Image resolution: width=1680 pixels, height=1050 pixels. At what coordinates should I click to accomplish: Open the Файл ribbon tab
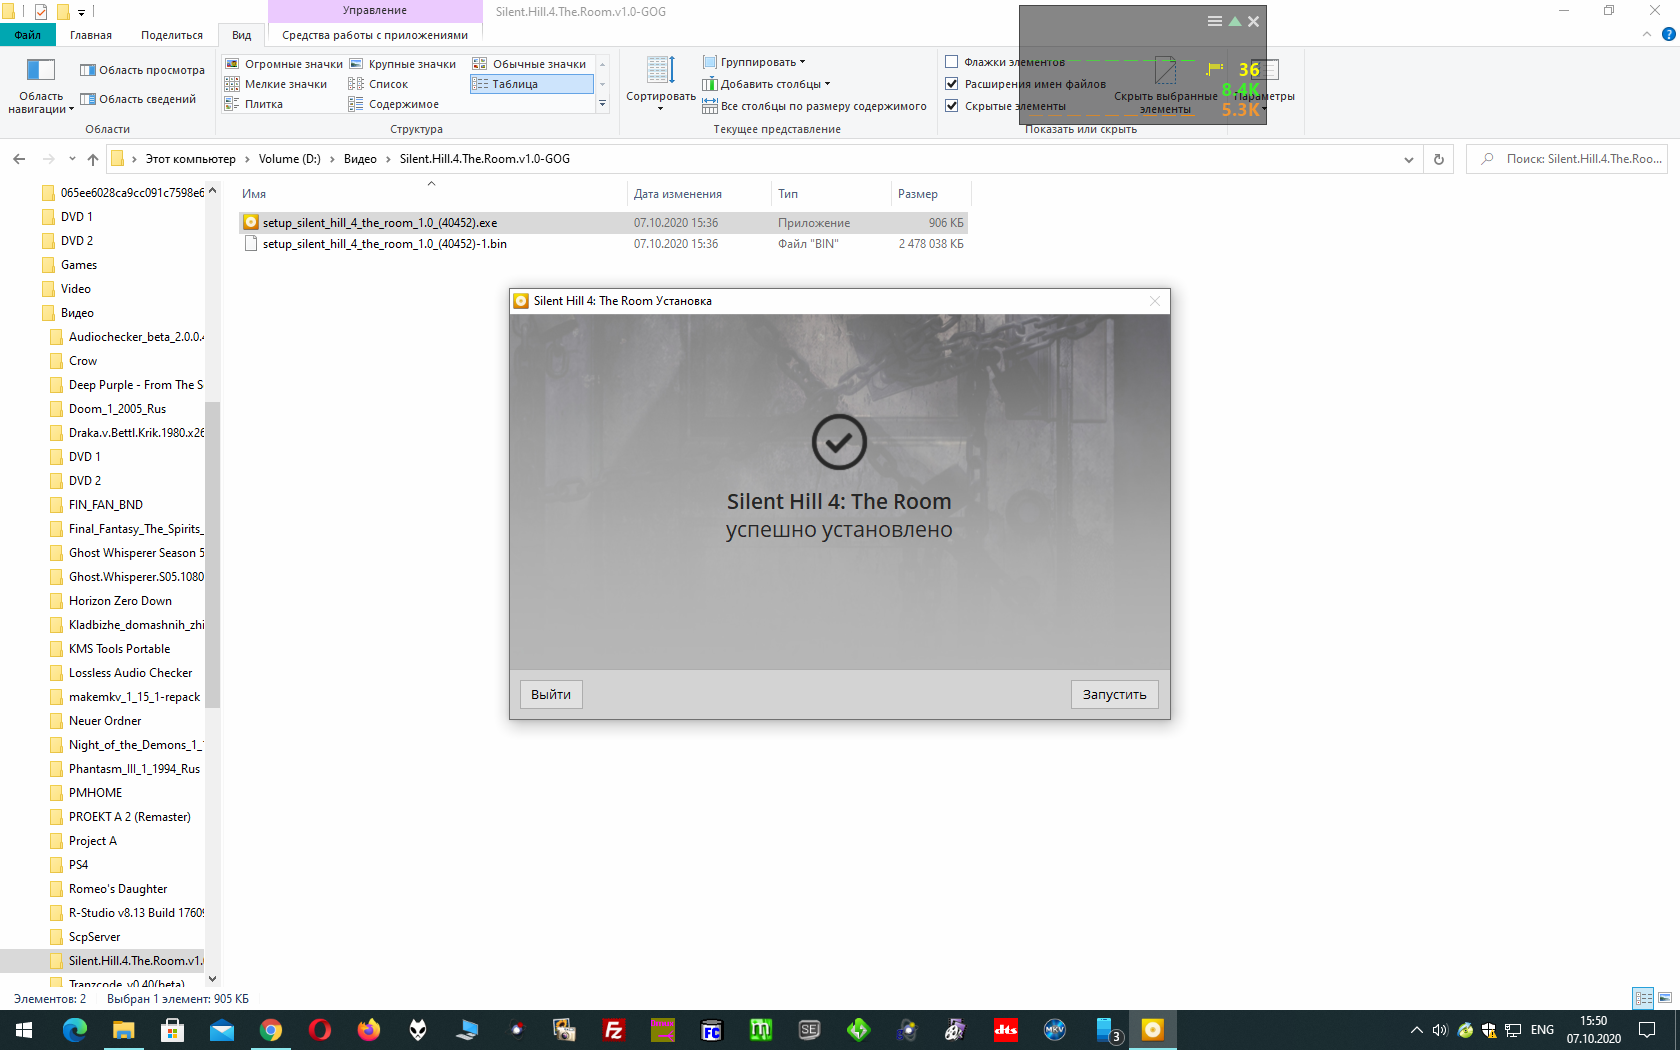[28, 35]
